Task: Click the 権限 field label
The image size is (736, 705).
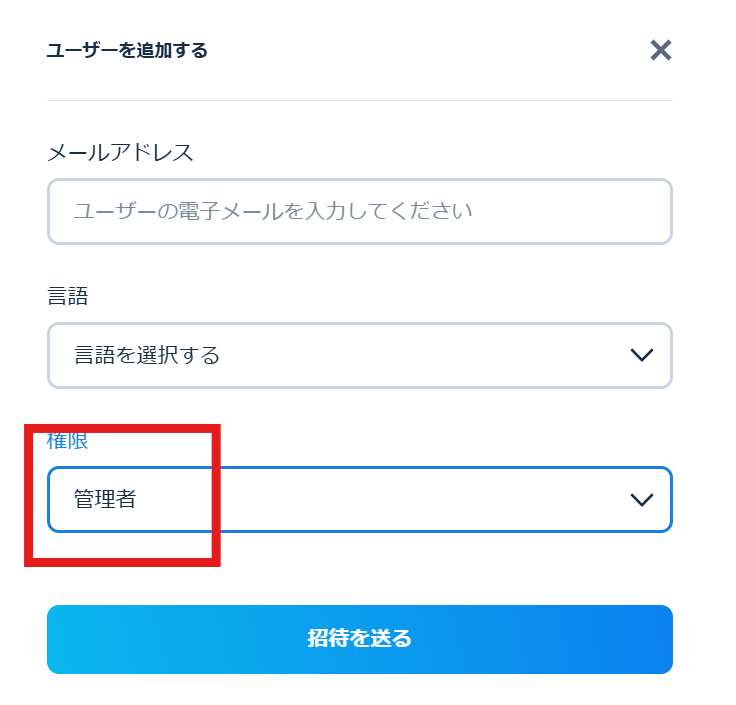Action: pos(68,440)
